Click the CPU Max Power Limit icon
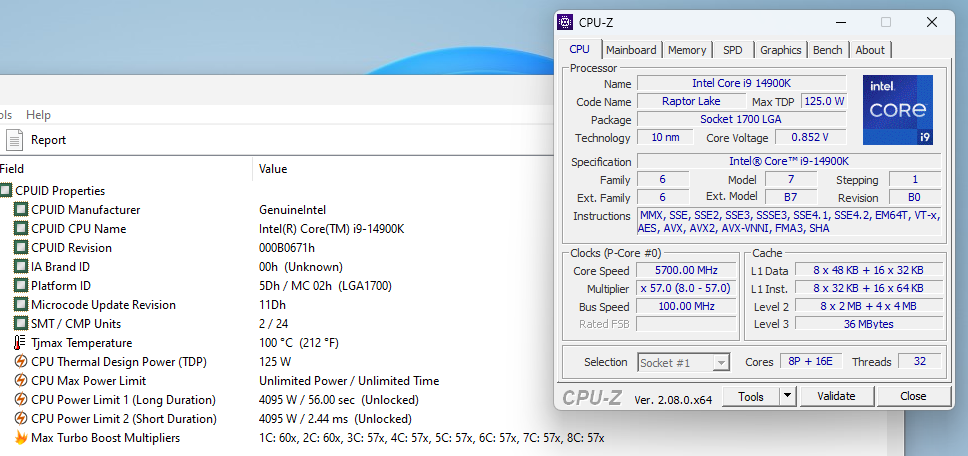968x456 pixels. click(x=21, y=381)
